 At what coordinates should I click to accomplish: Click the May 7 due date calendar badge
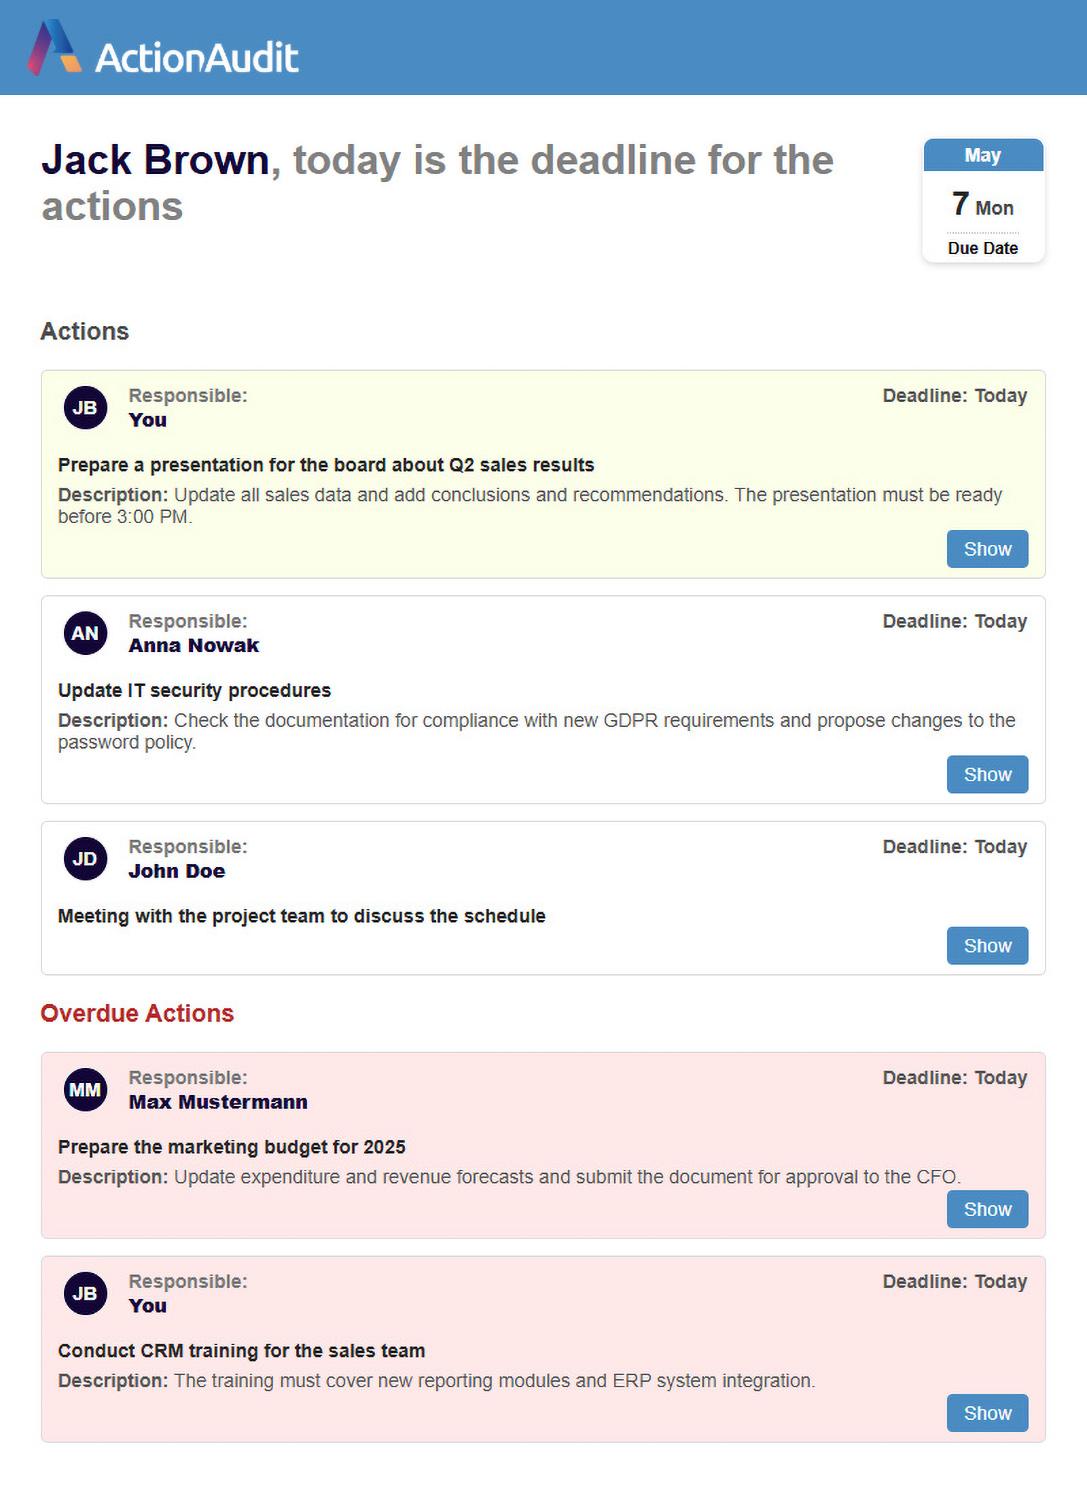coord(983,202)
